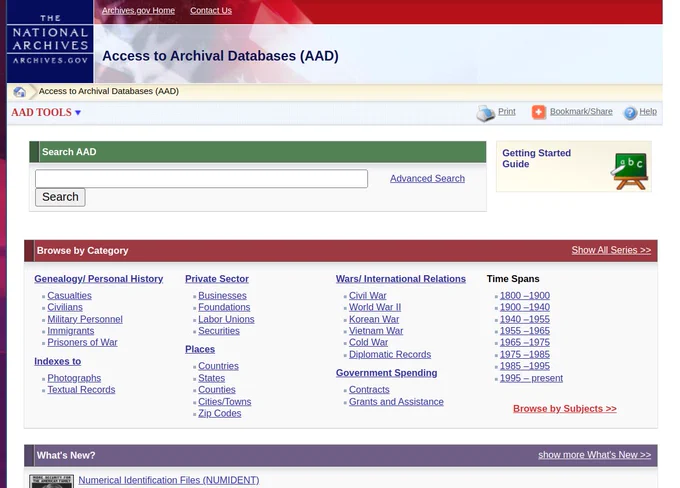Browse by States
680x488 pixels.
pos(212,378)
